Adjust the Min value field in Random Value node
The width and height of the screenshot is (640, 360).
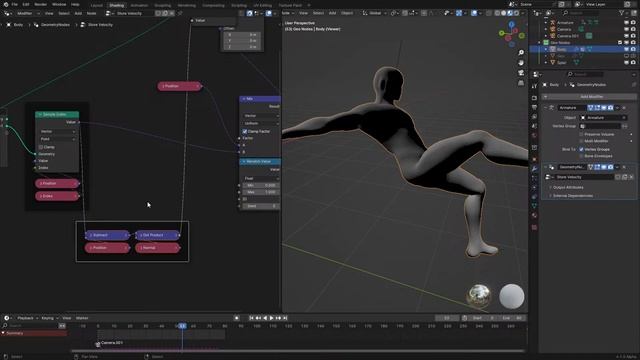click(261, 185)
